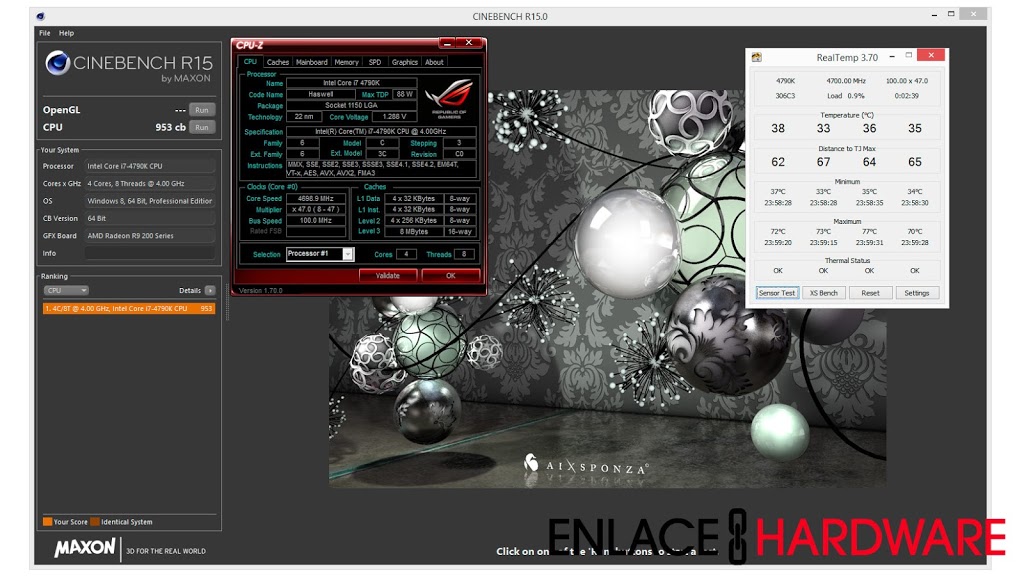Click the Sensor Test button in RealTemp
This screenshot has width=1024, height=576.
point(777,293)
